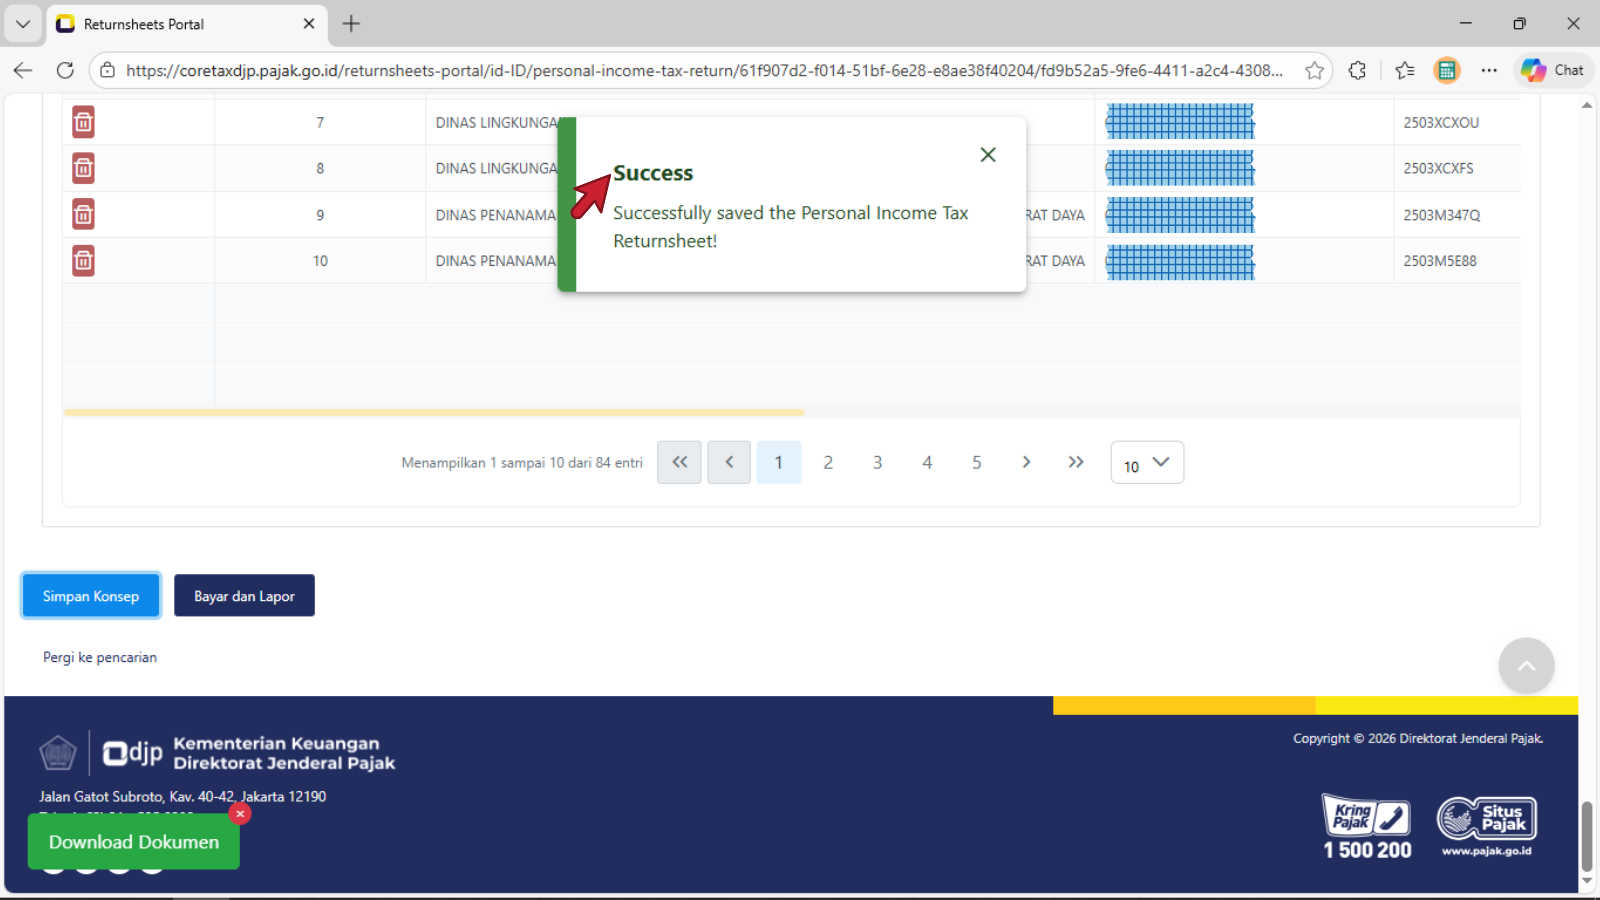The width and height of the screenshot is (1600, 900).
Task: Expand the rows-per-page dropdown showing 10
Action: point(1147,463)
